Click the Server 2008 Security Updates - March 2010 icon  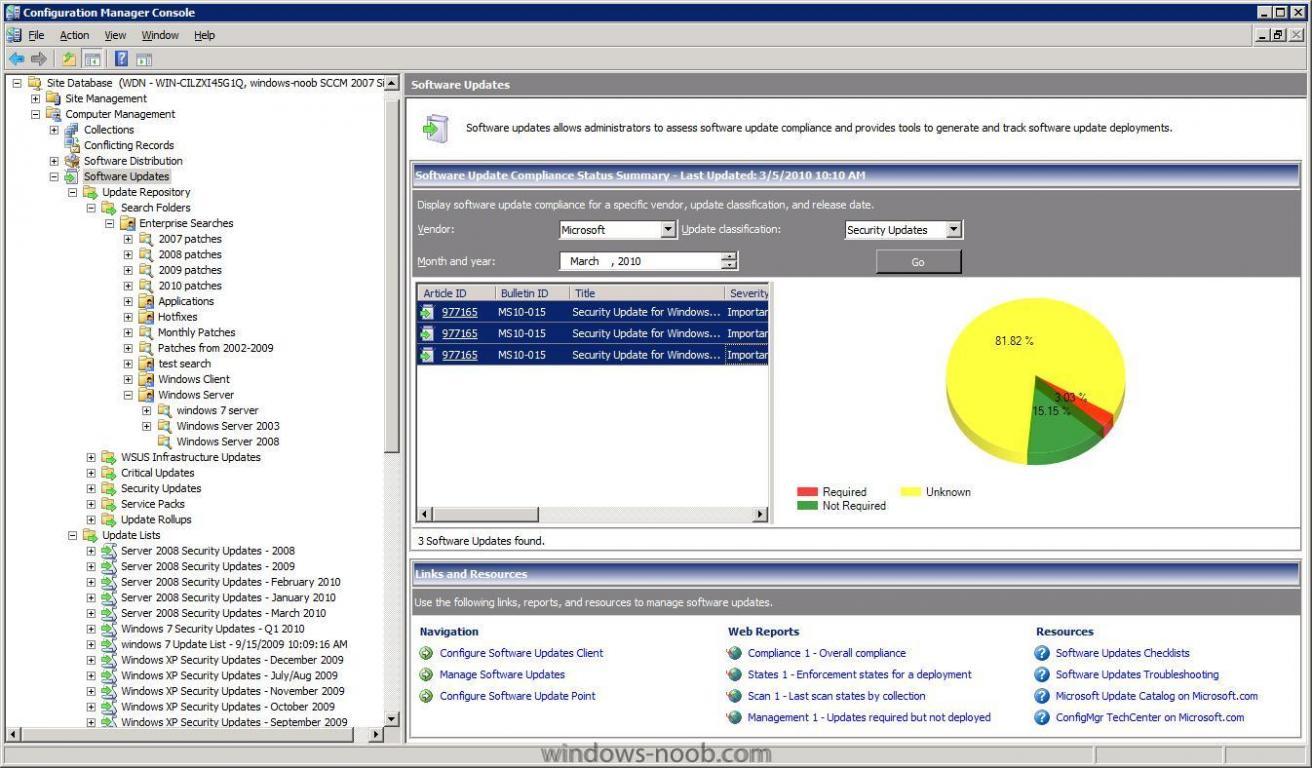coord(109,613)
